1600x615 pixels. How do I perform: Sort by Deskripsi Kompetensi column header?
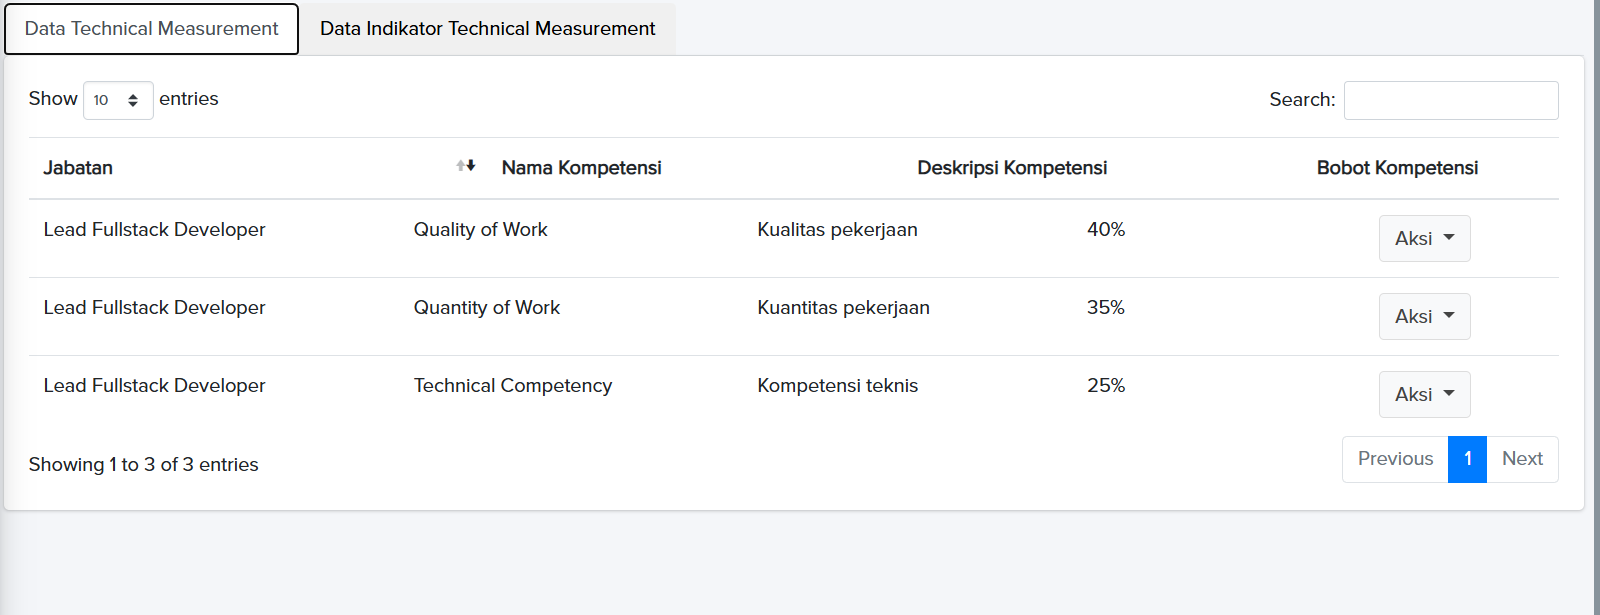pyautogui.click(x=1012, y=168)
